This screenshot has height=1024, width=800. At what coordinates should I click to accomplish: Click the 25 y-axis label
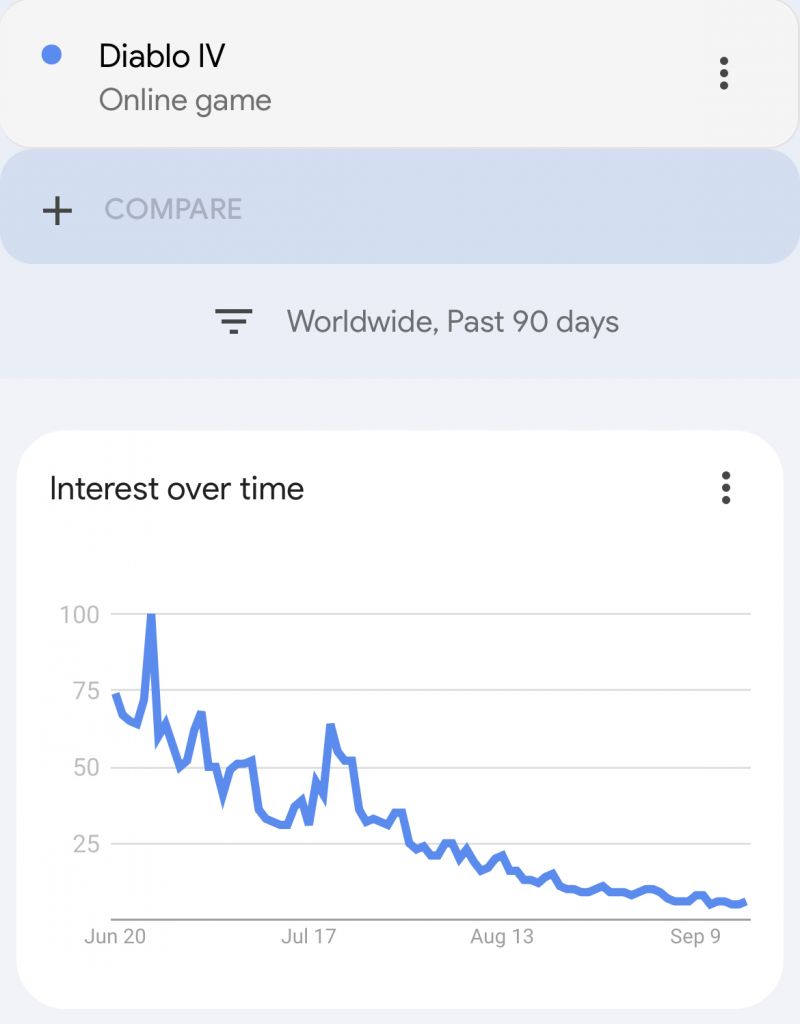coord(85,844)
